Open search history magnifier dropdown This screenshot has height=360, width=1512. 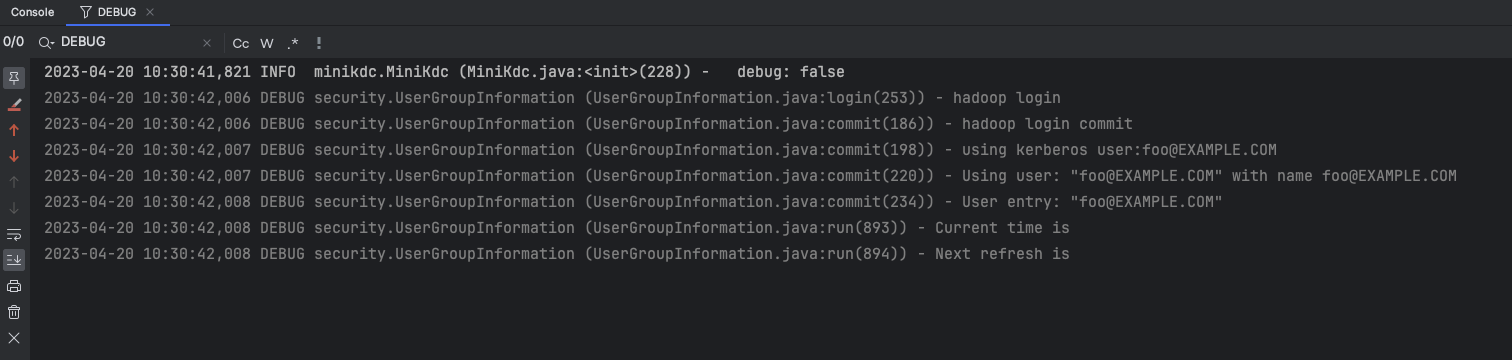46,43
